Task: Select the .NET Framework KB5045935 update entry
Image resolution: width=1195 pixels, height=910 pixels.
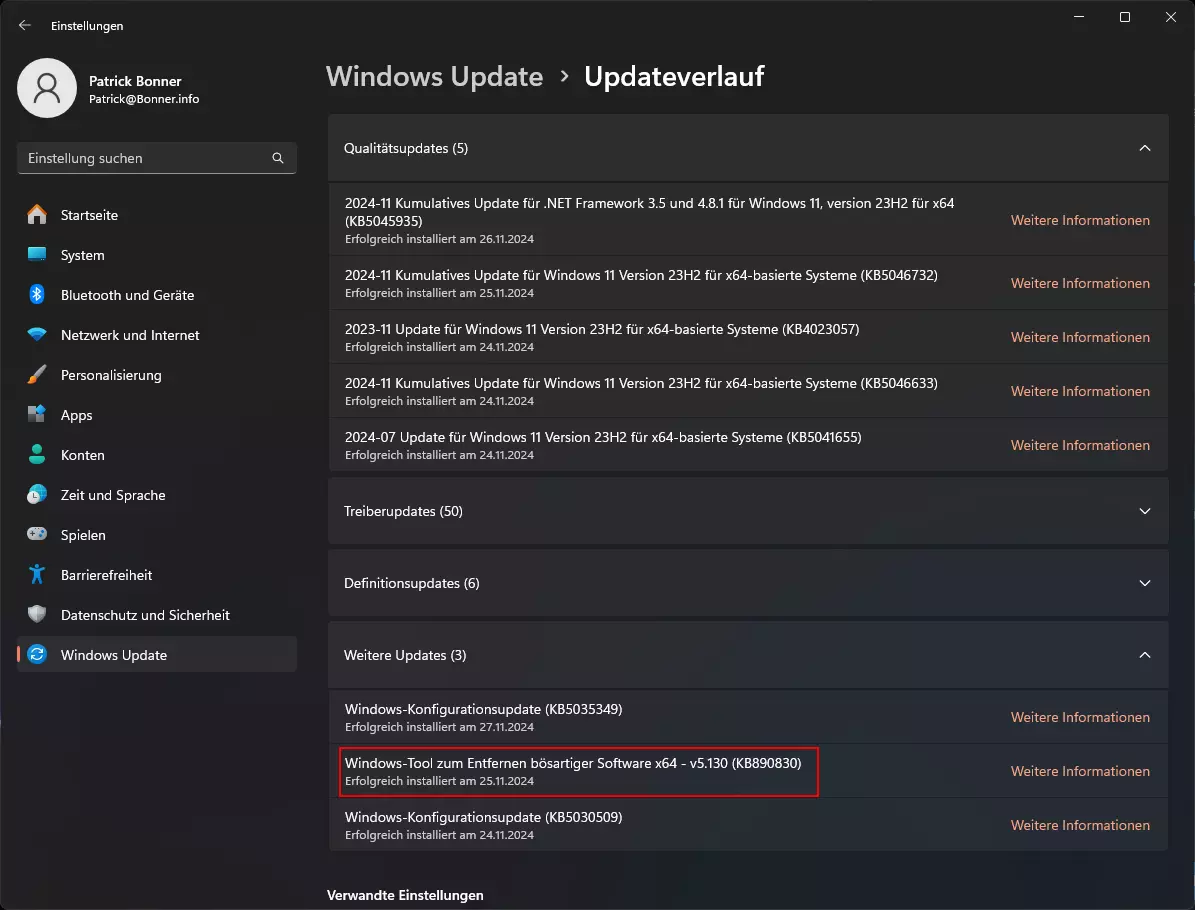Action: pyautogui.click(x=748, y=219)
